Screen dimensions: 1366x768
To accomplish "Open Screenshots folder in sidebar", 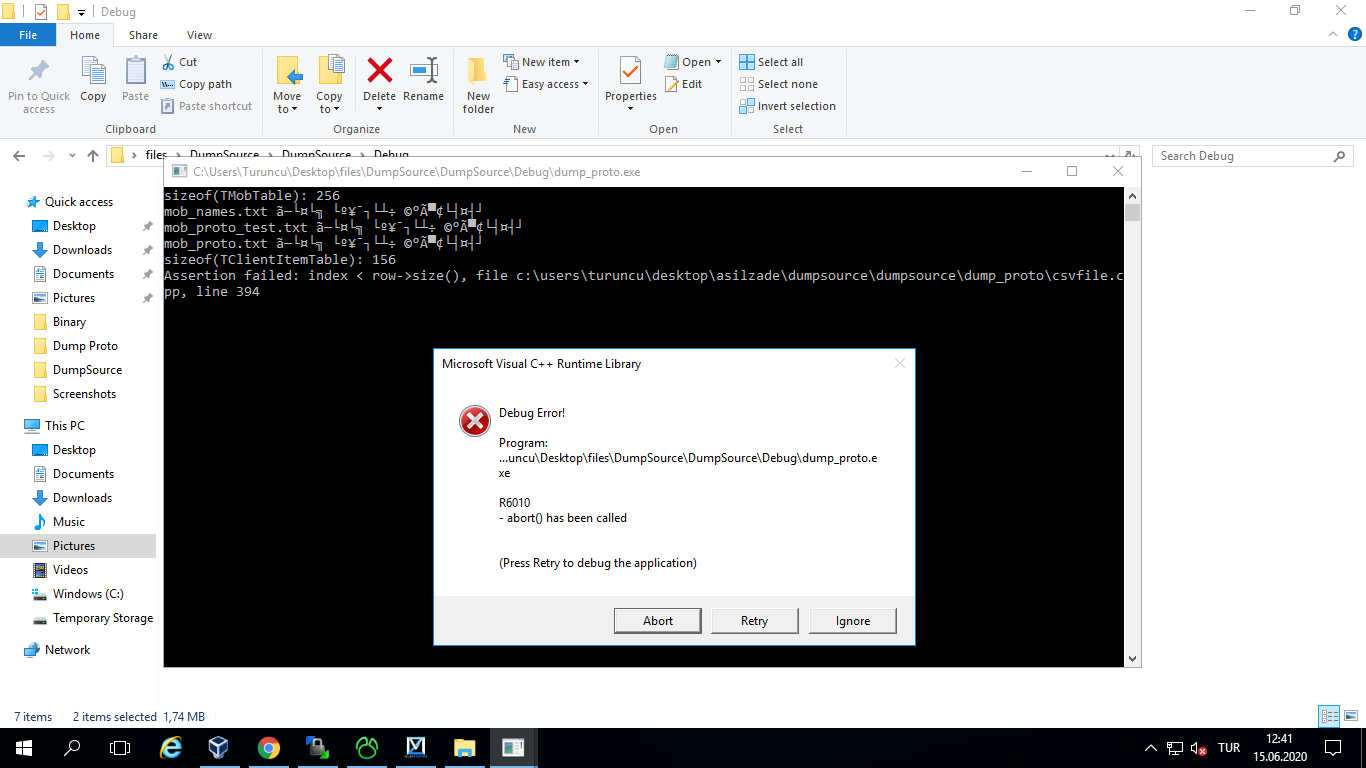I will point(84,394).
